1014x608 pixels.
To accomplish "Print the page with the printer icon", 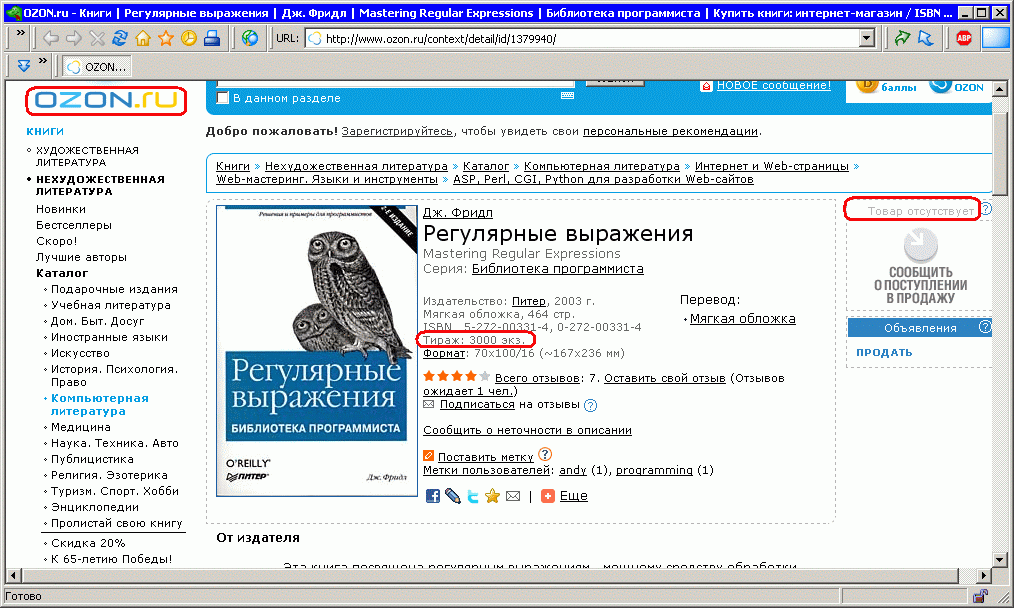I will 212,39.
